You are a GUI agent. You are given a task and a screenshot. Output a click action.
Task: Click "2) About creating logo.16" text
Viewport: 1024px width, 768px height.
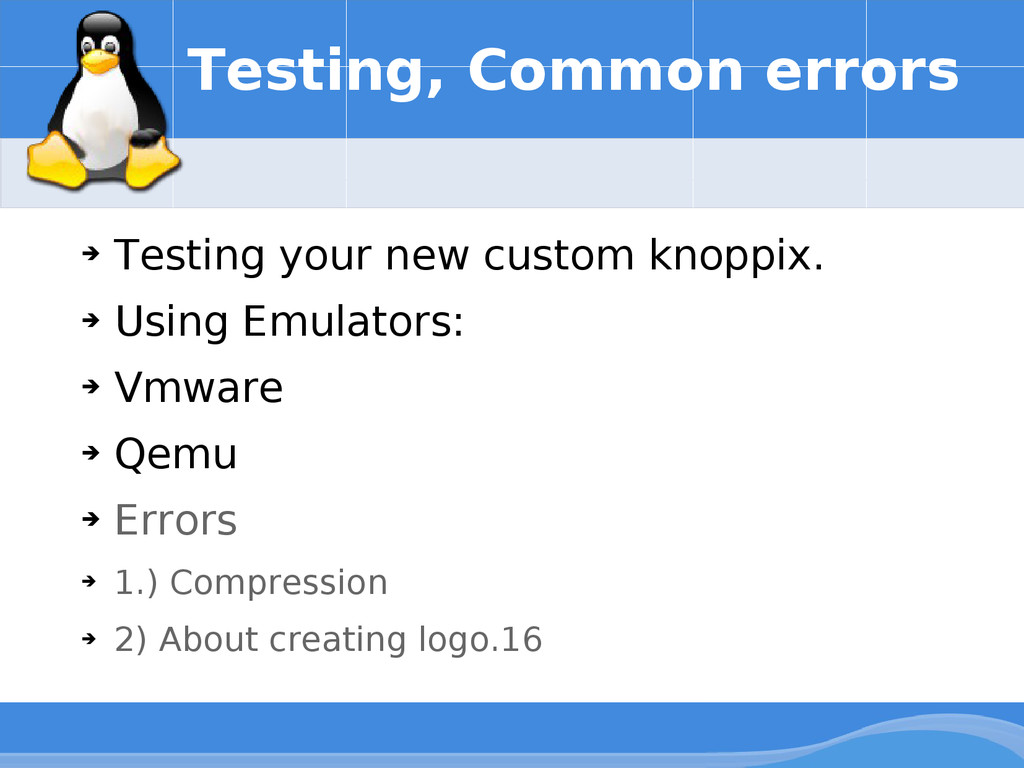tap(328, 639)
